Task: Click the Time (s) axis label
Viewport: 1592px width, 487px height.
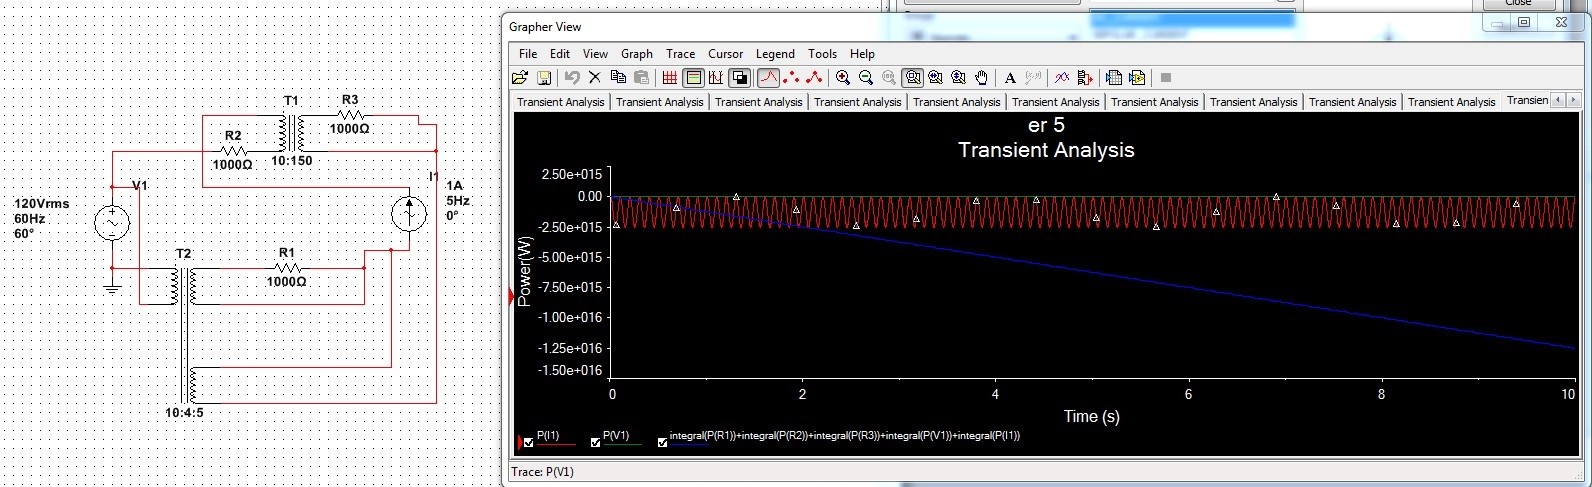Action: coord(1091,416)
